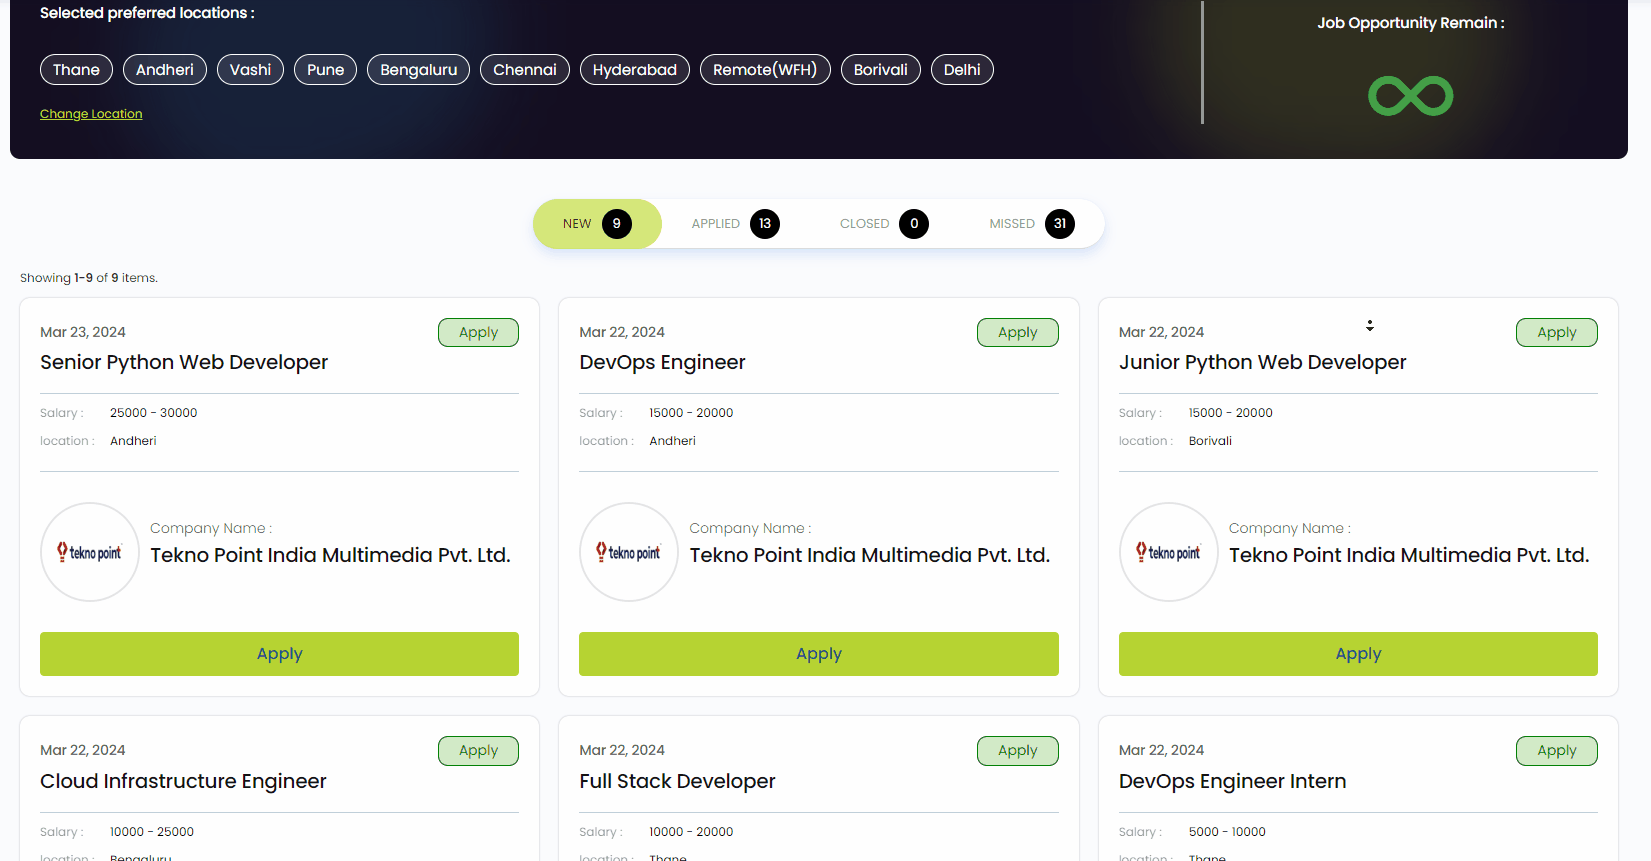The image size is (1651, 861).
Task: Click company name on Senior Python card
Action: point(330,555)
